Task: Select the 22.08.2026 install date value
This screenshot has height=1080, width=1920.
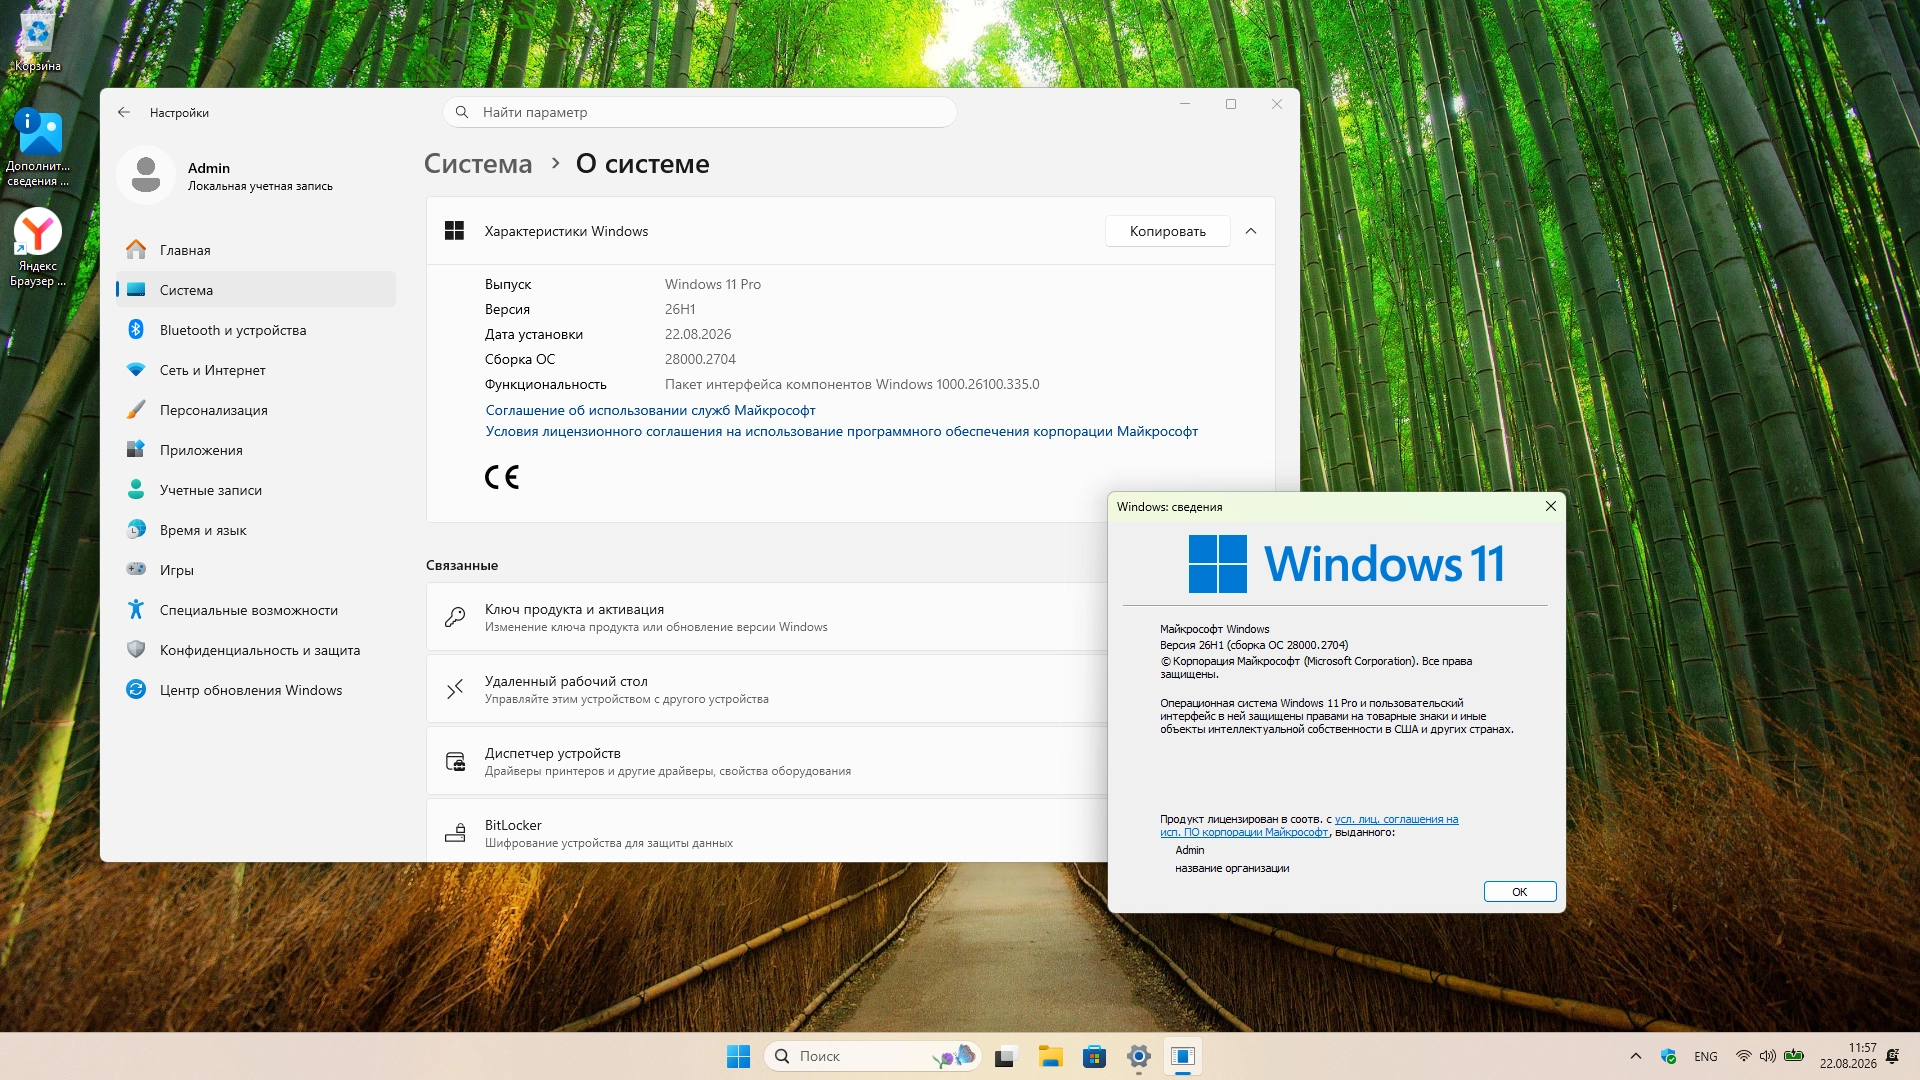Action: pyautogui.click(x=698, y=334)
